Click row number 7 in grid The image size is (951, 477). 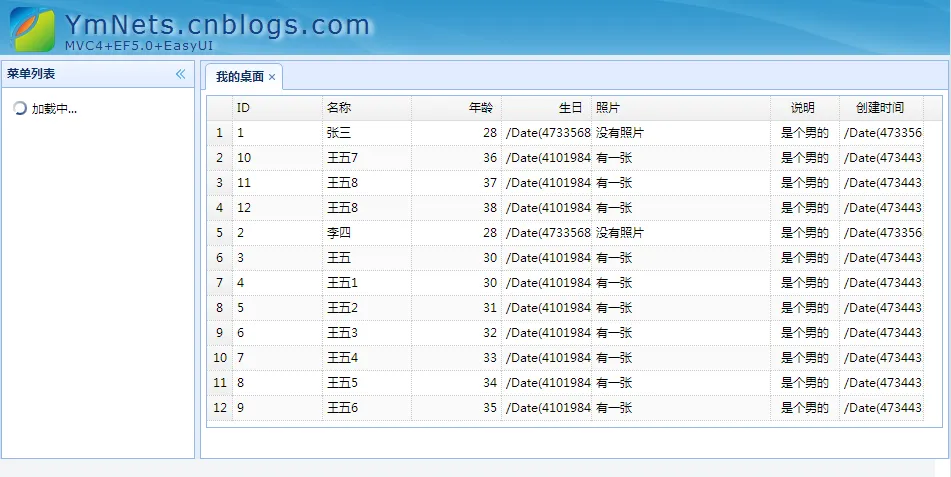pyautogui.click(x=220, y=283)
